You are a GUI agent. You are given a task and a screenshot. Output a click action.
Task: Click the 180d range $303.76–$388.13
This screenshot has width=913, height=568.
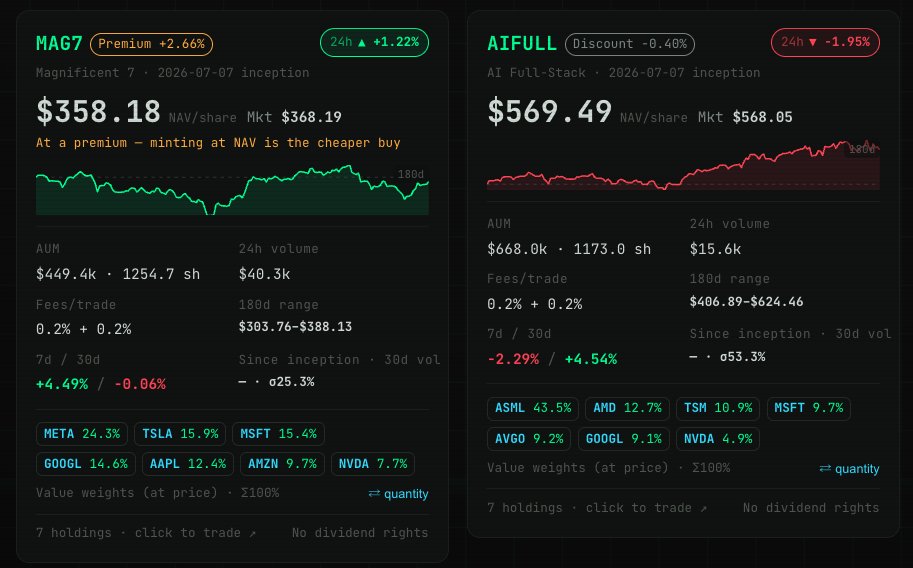tap(295, 327)
